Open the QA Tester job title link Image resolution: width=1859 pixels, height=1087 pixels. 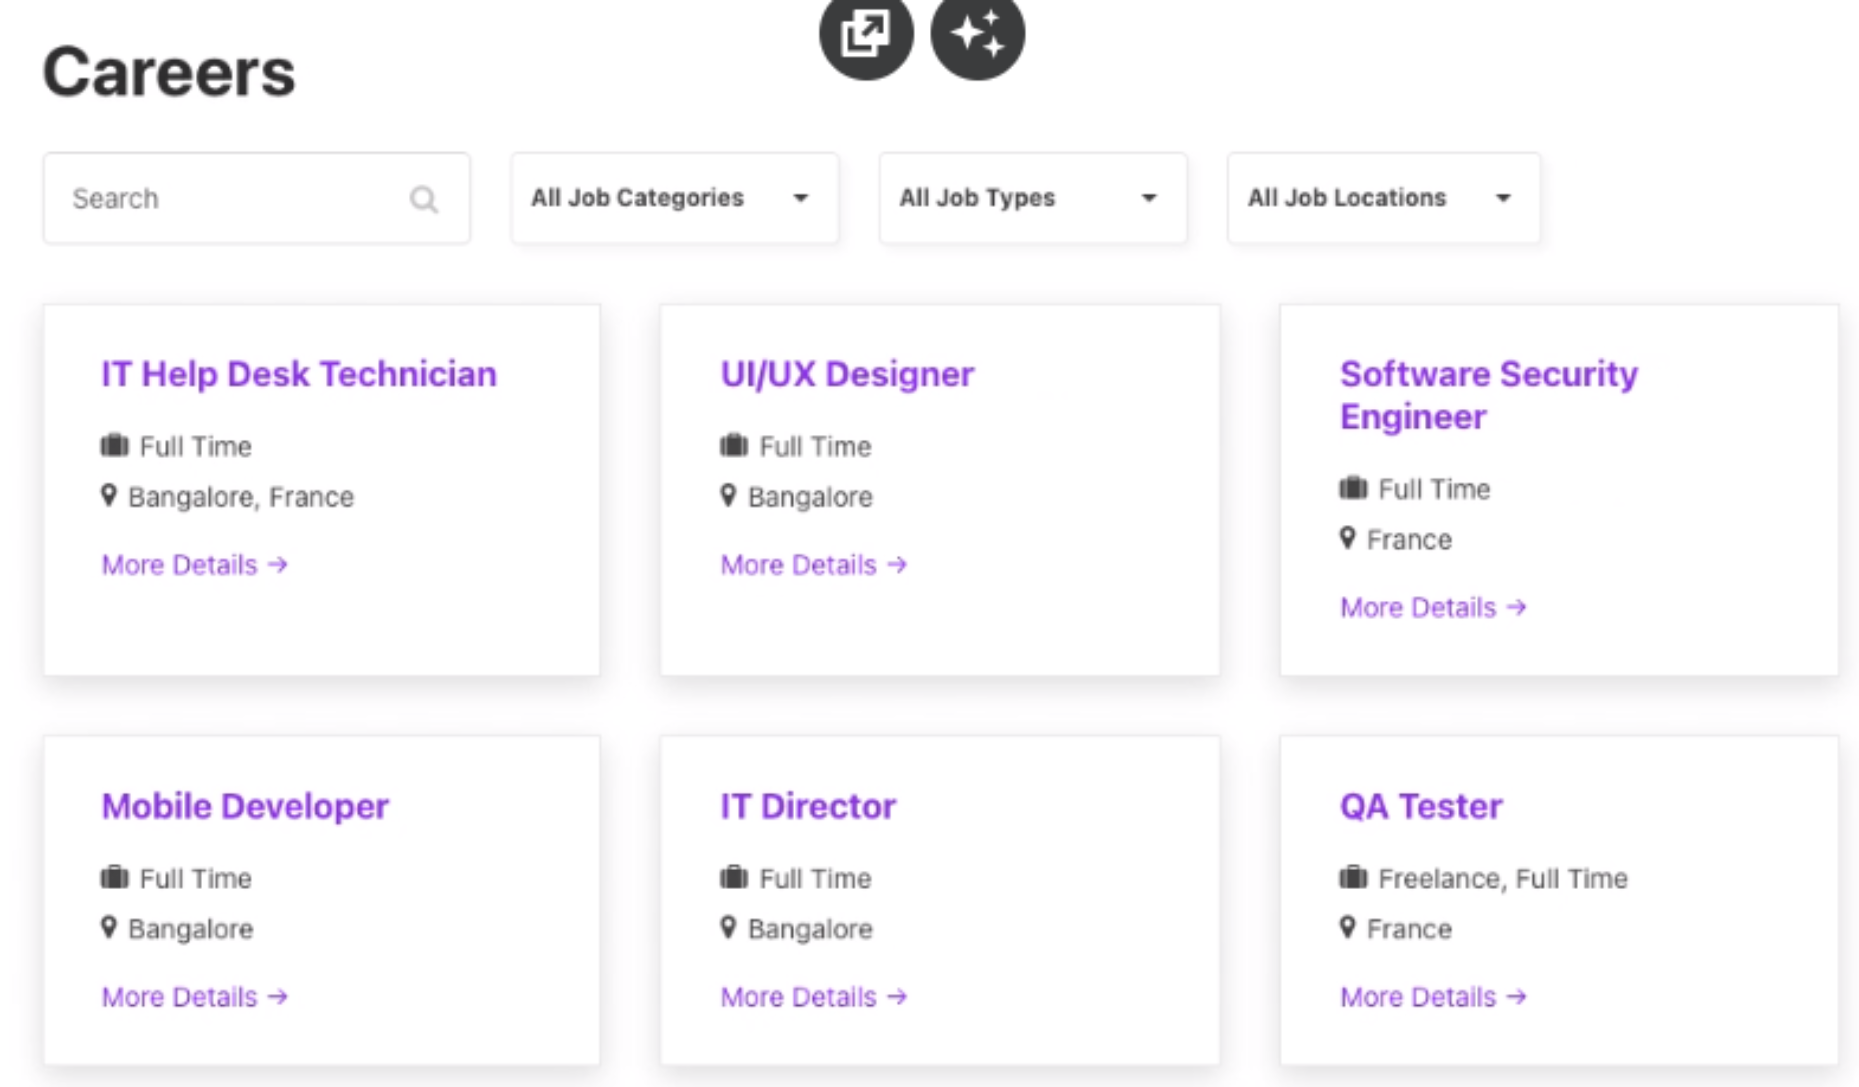click(1420, 806)
